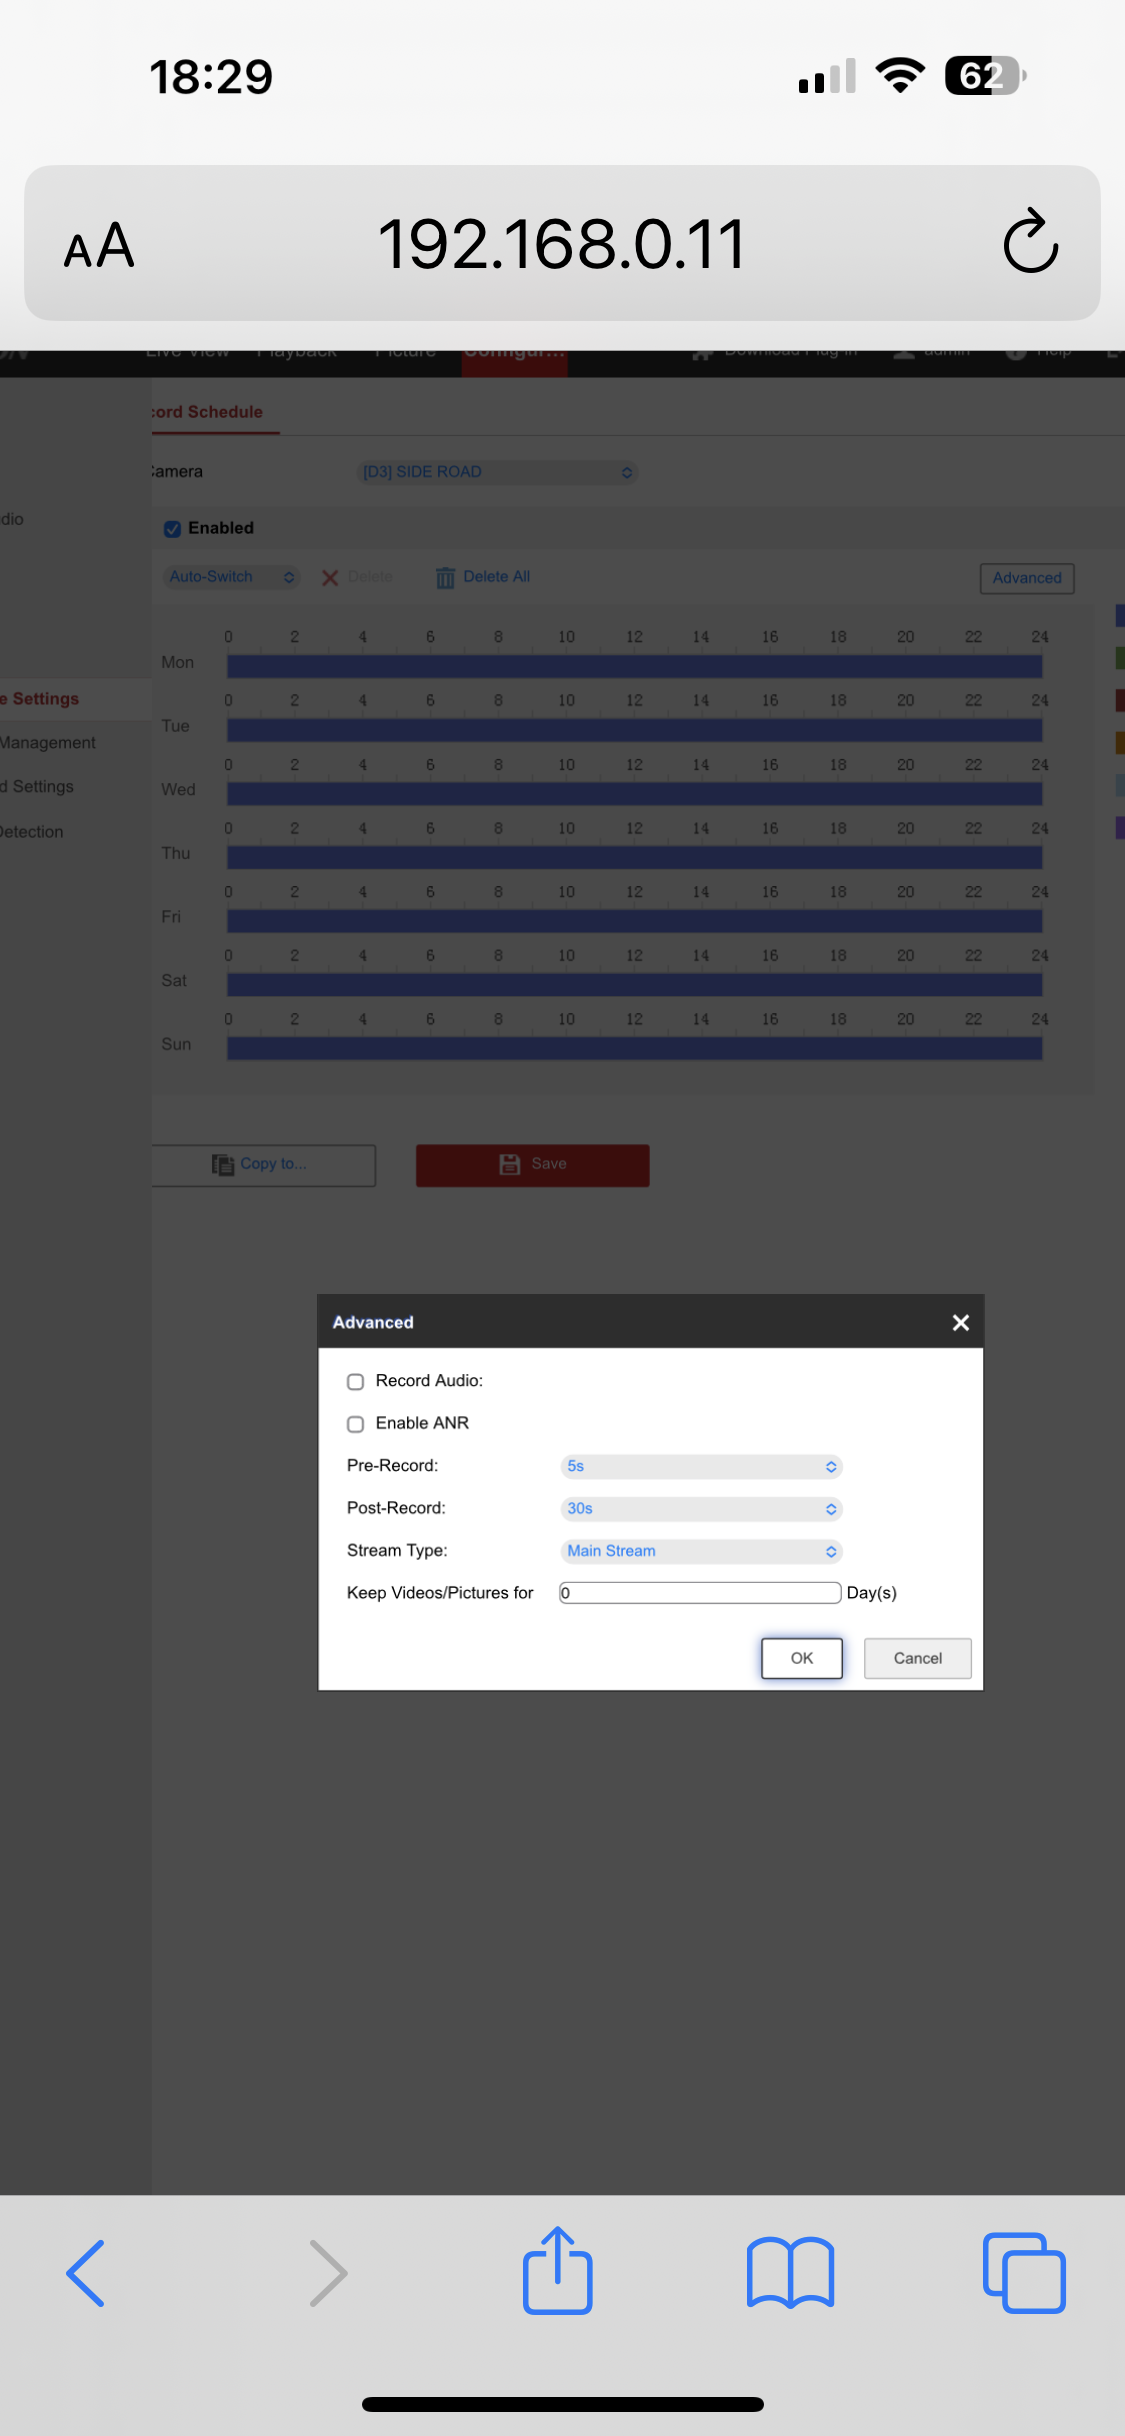Image resolution: width=1125 pixels, height=2436 pixels.
Task: Open Safari bookmarks book icon
Action: point(790,2272)
